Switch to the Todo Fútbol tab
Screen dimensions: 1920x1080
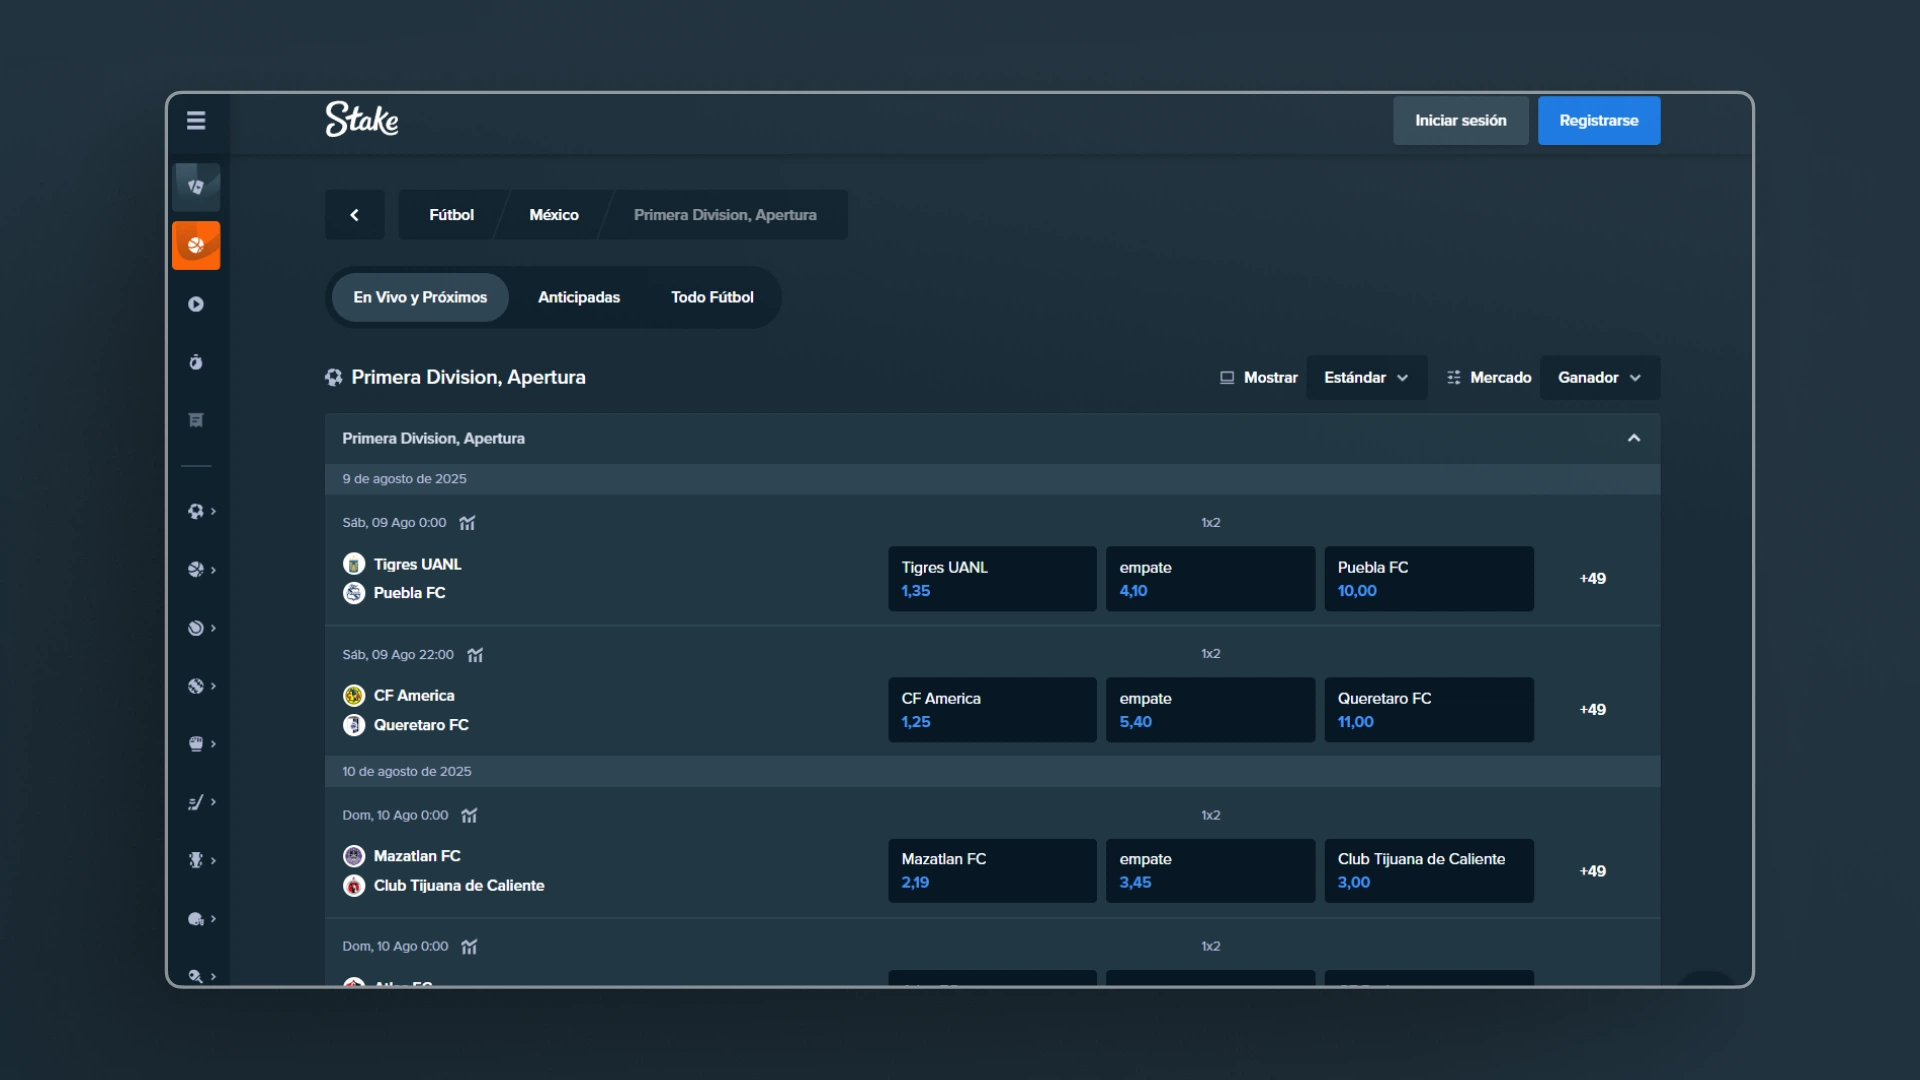point(712,297)
